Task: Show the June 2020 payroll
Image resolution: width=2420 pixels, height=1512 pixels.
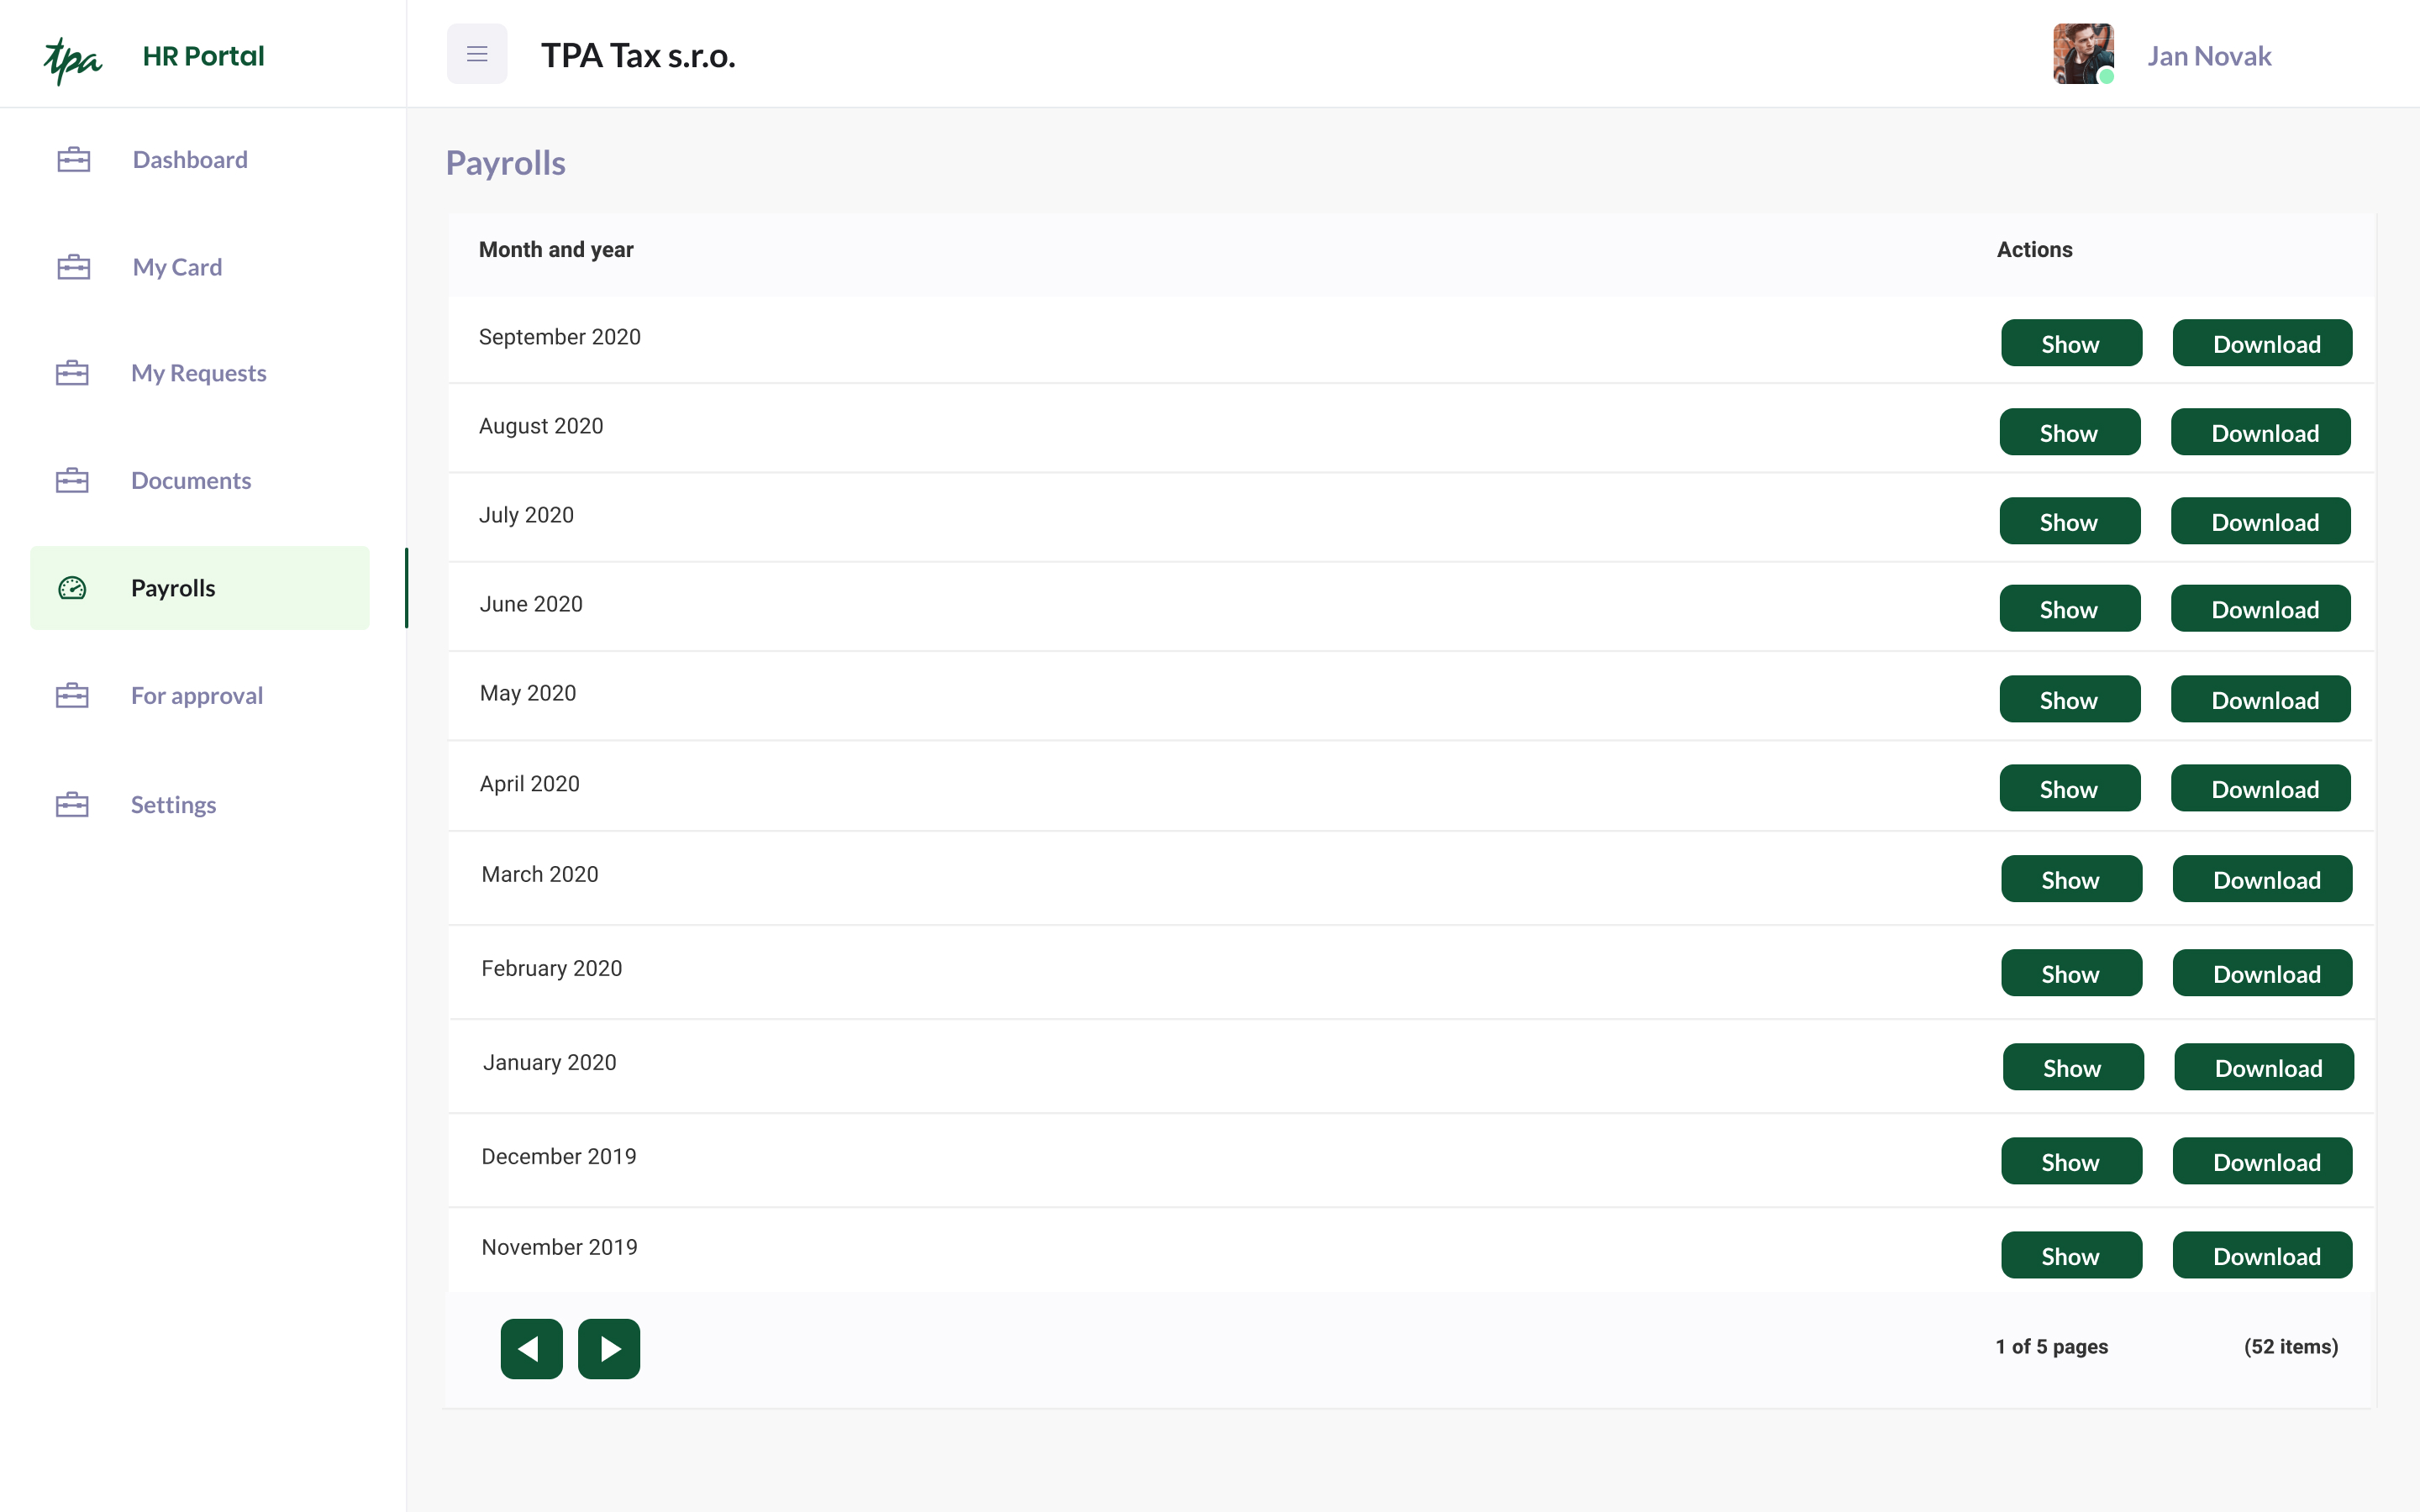Action: click(2070, 609)
